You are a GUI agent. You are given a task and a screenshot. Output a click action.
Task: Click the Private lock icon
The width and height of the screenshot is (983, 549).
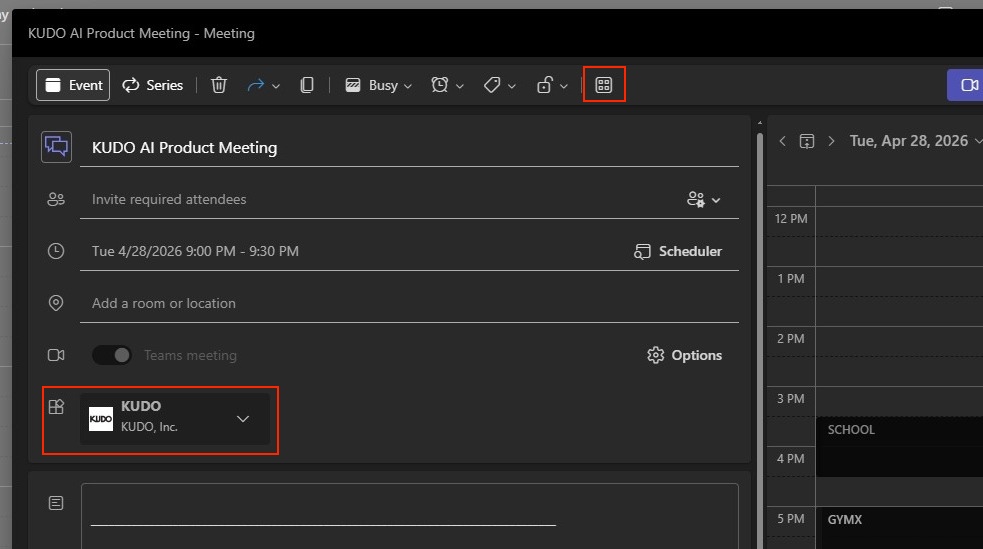(x=544, y=85)
